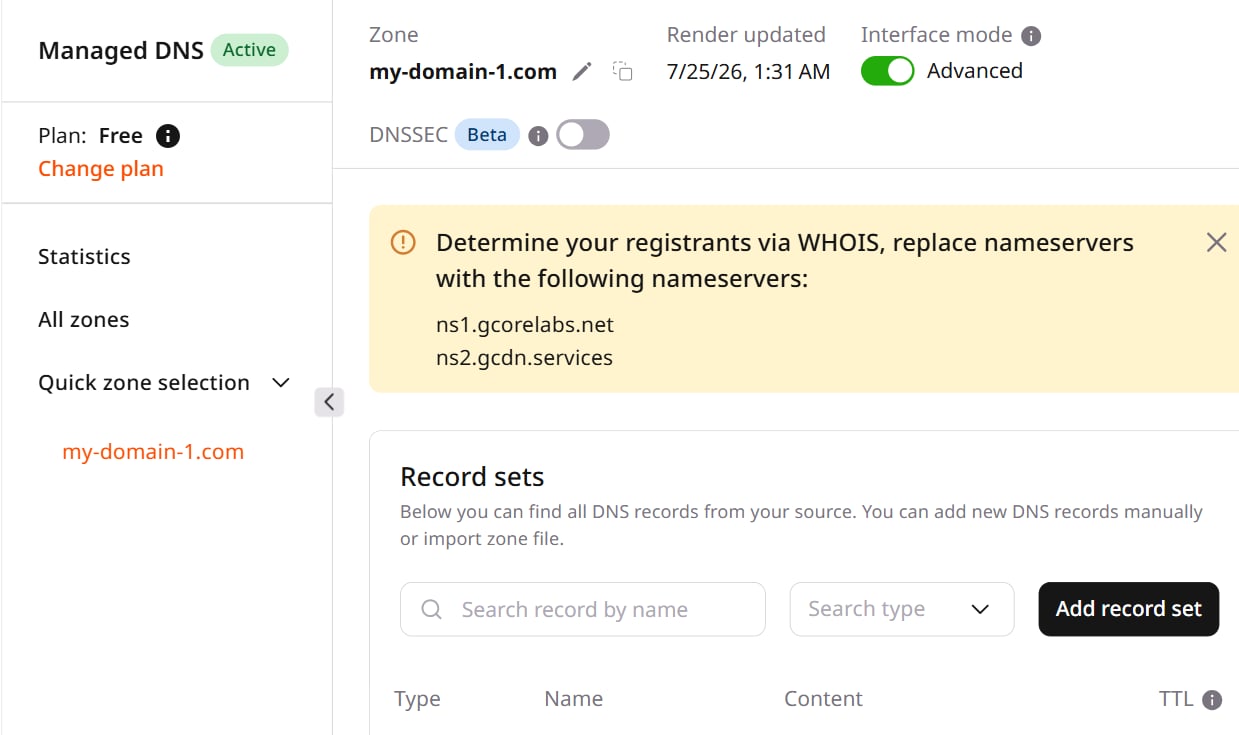The image size is (1239, 735).
Task: Show the DNSSEC info tooltip icon
Action: (x=538, y=136)
